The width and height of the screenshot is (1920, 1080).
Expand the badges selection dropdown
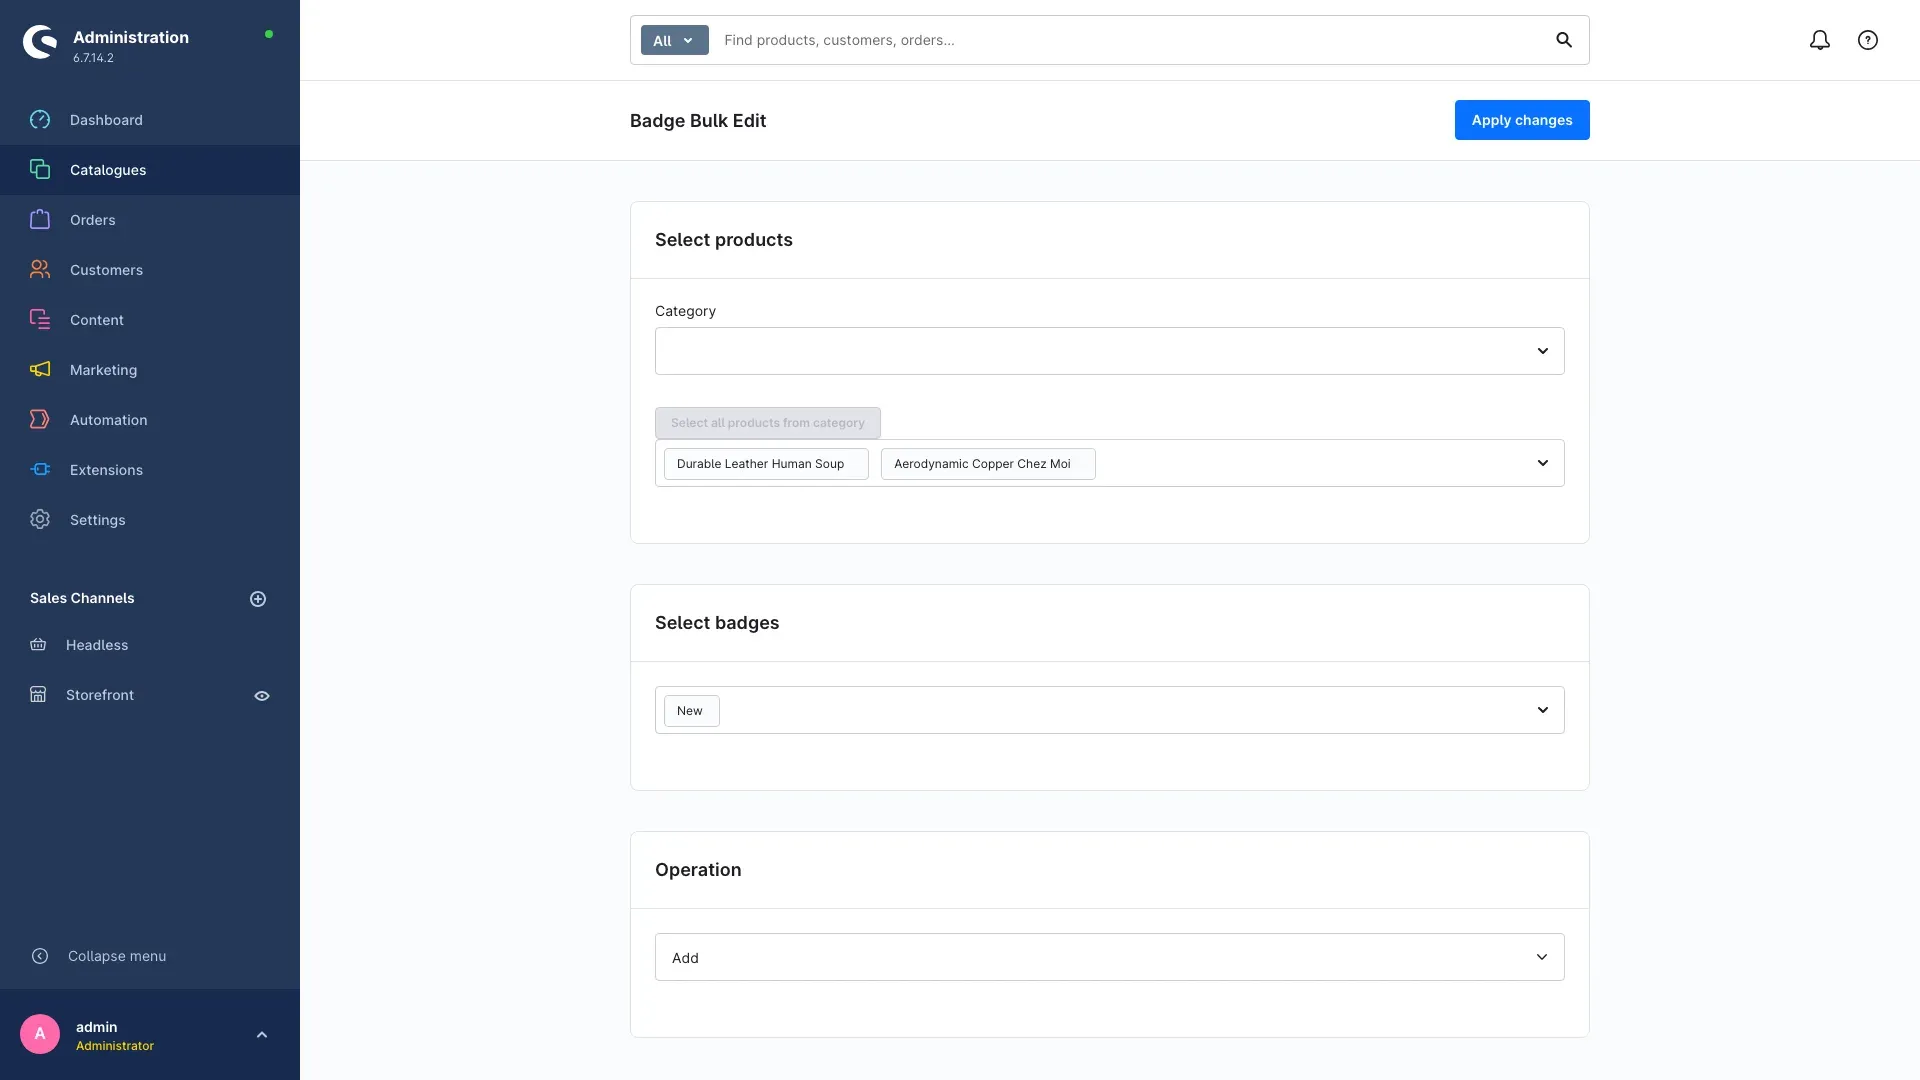point(1543,710)
